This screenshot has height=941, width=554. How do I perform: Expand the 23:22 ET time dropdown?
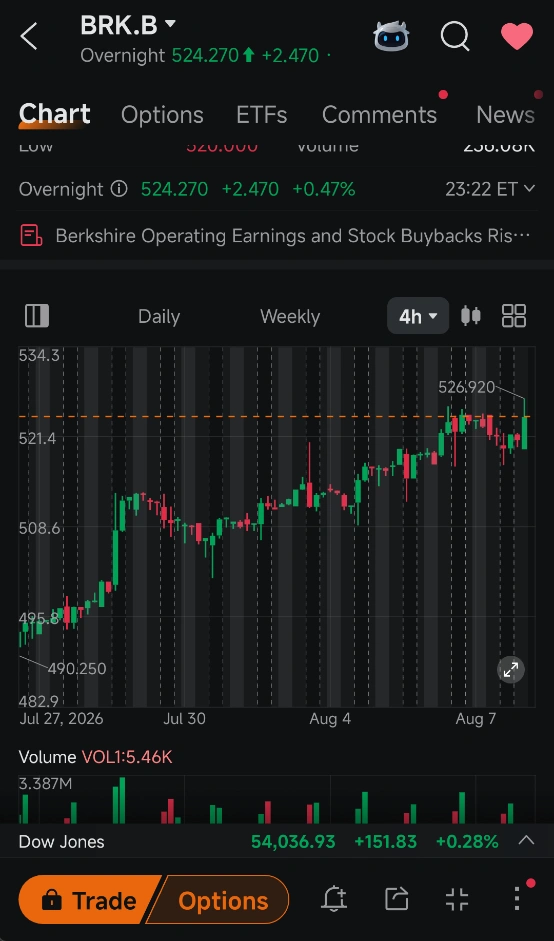point(489,189)
